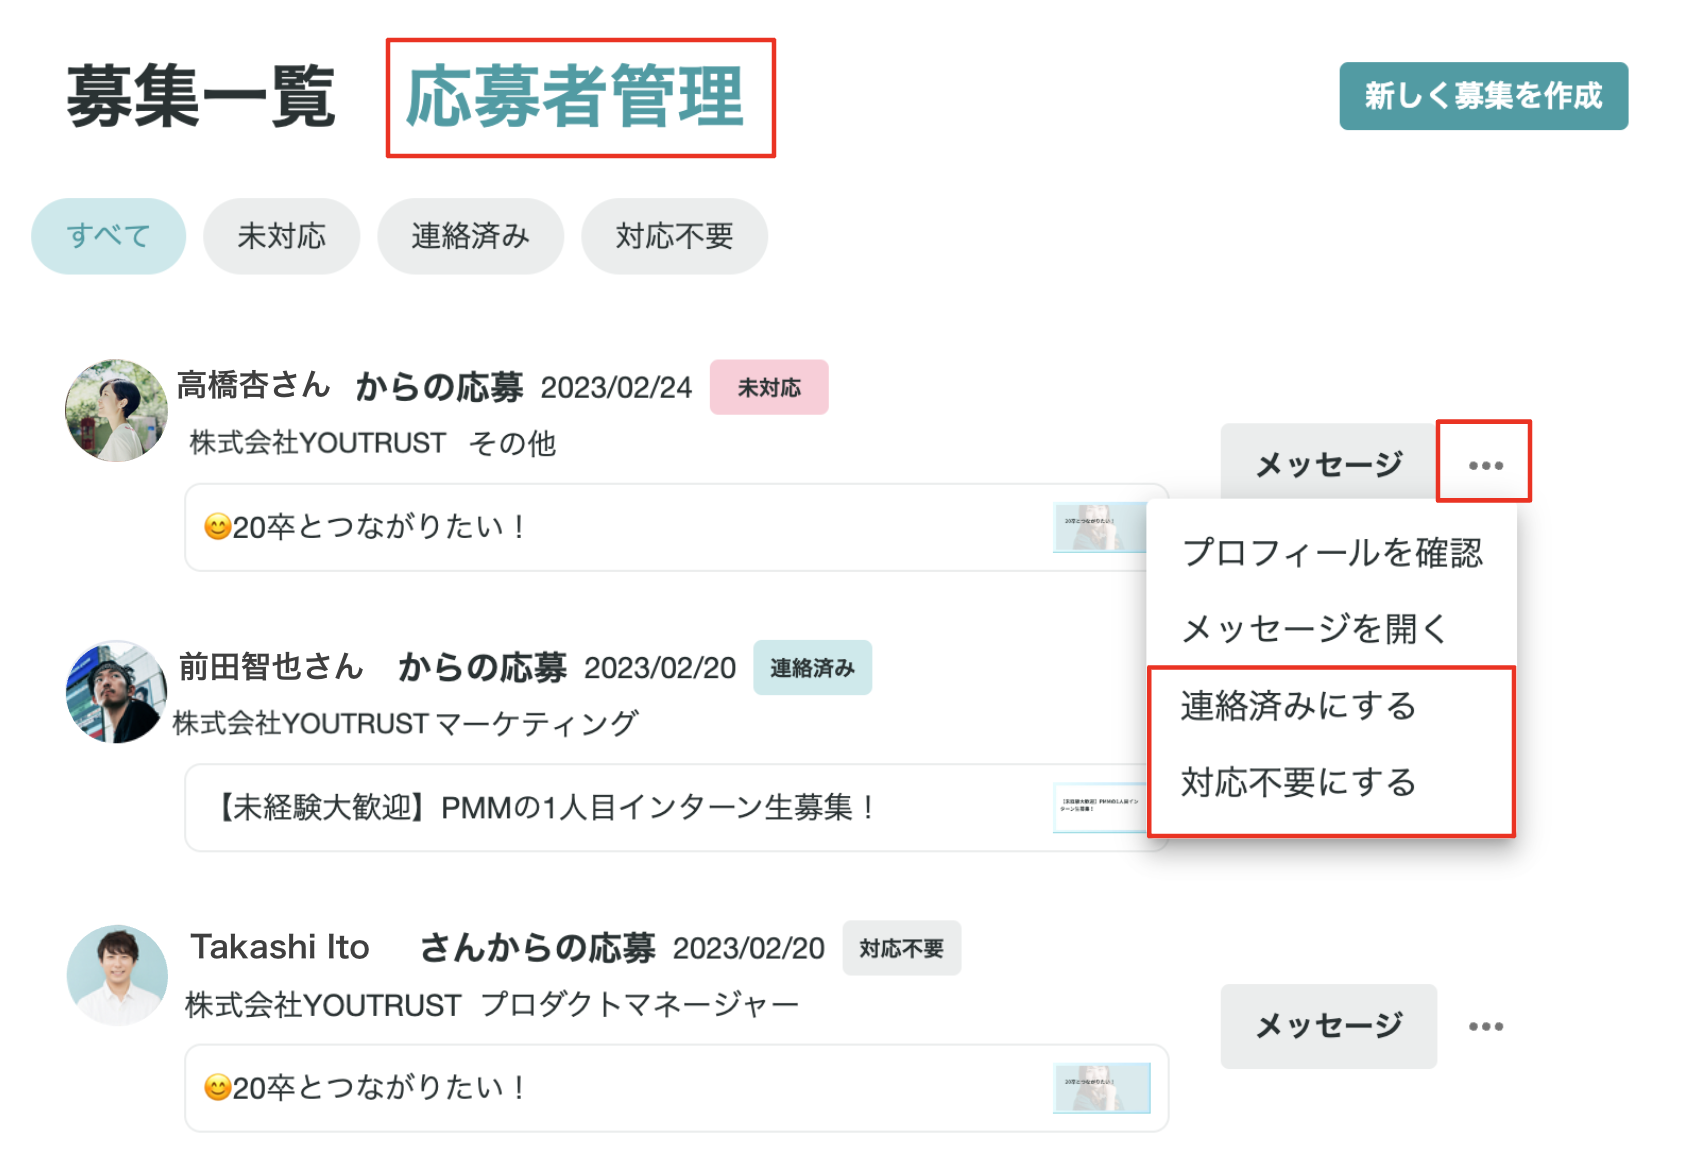This screenshot has height=1170, width=1686.
Task: Click 前田智也's profile photo
Action: pos(116,692)
